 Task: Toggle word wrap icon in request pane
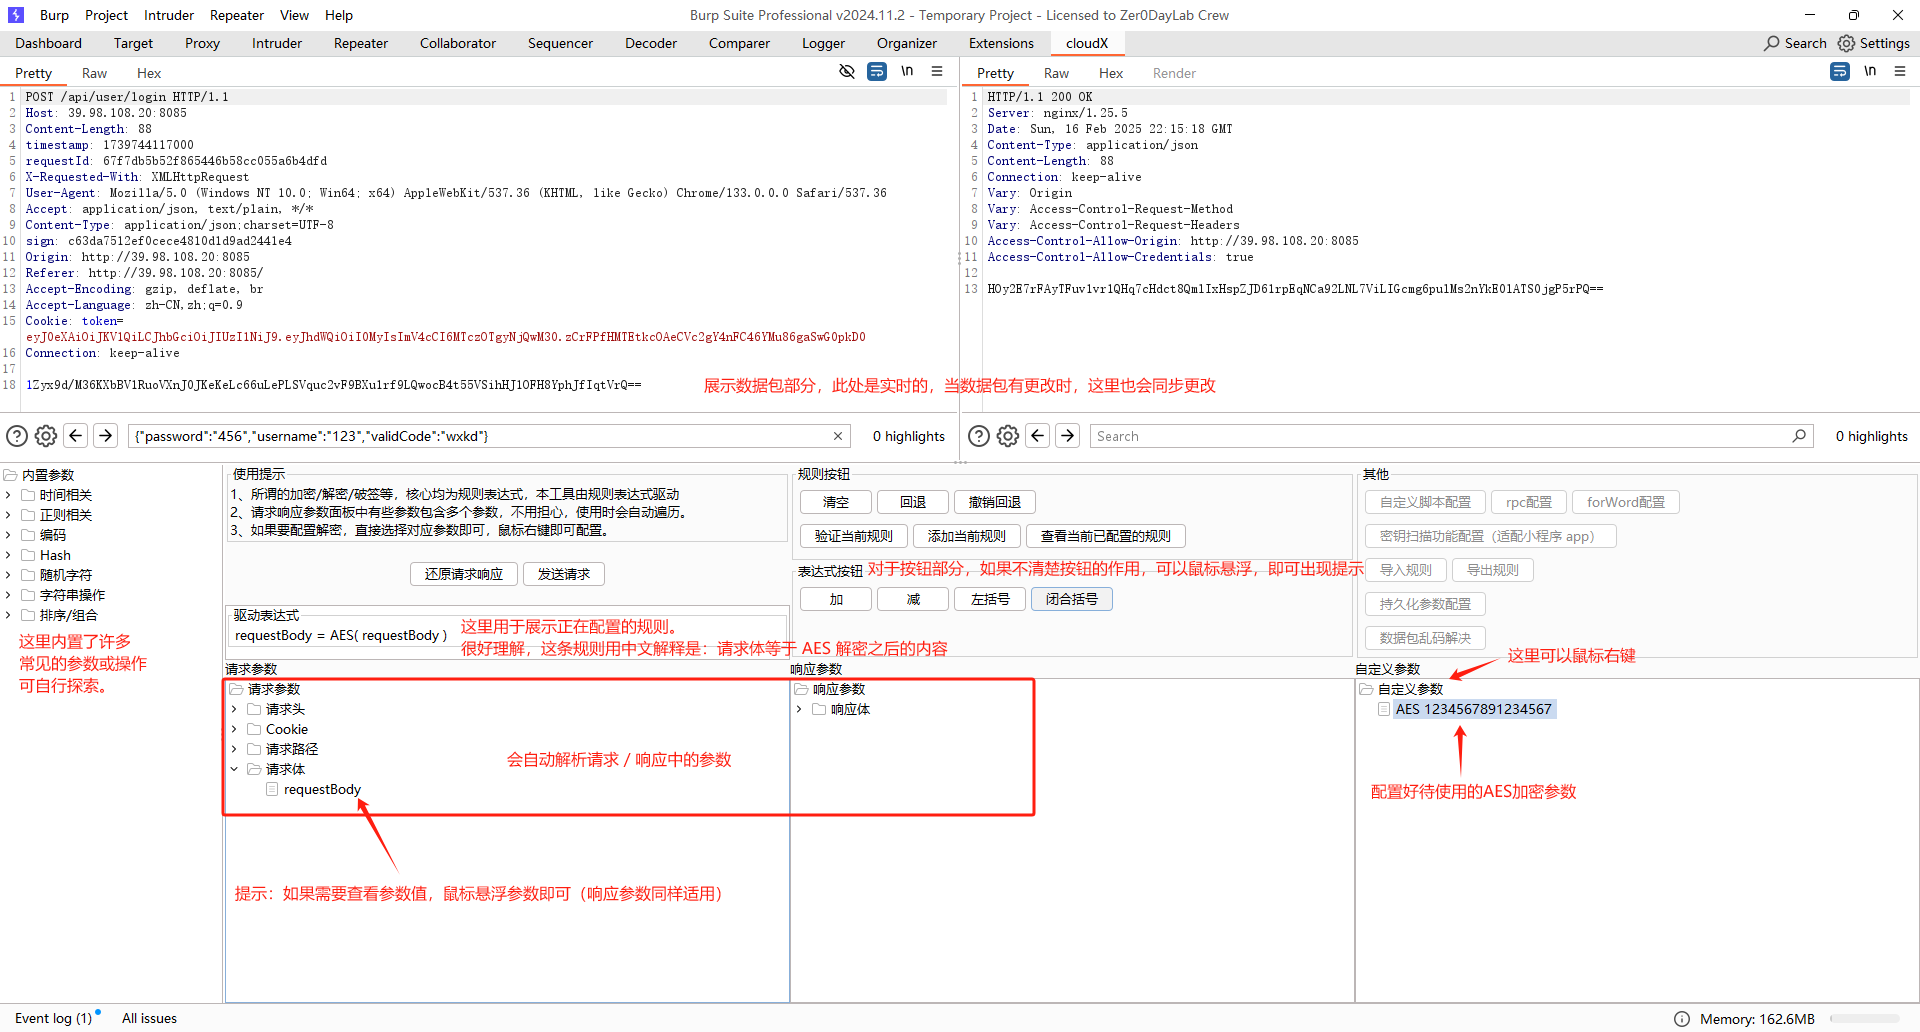[x=877, y=71]
